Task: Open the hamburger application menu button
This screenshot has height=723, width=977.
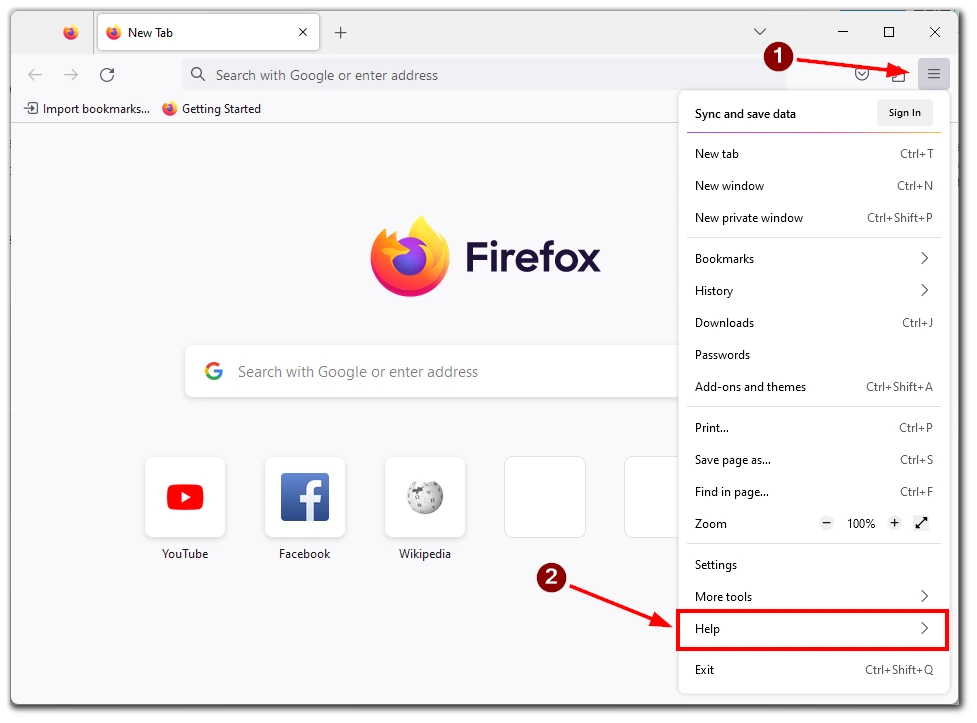Action: click(933, 74)
